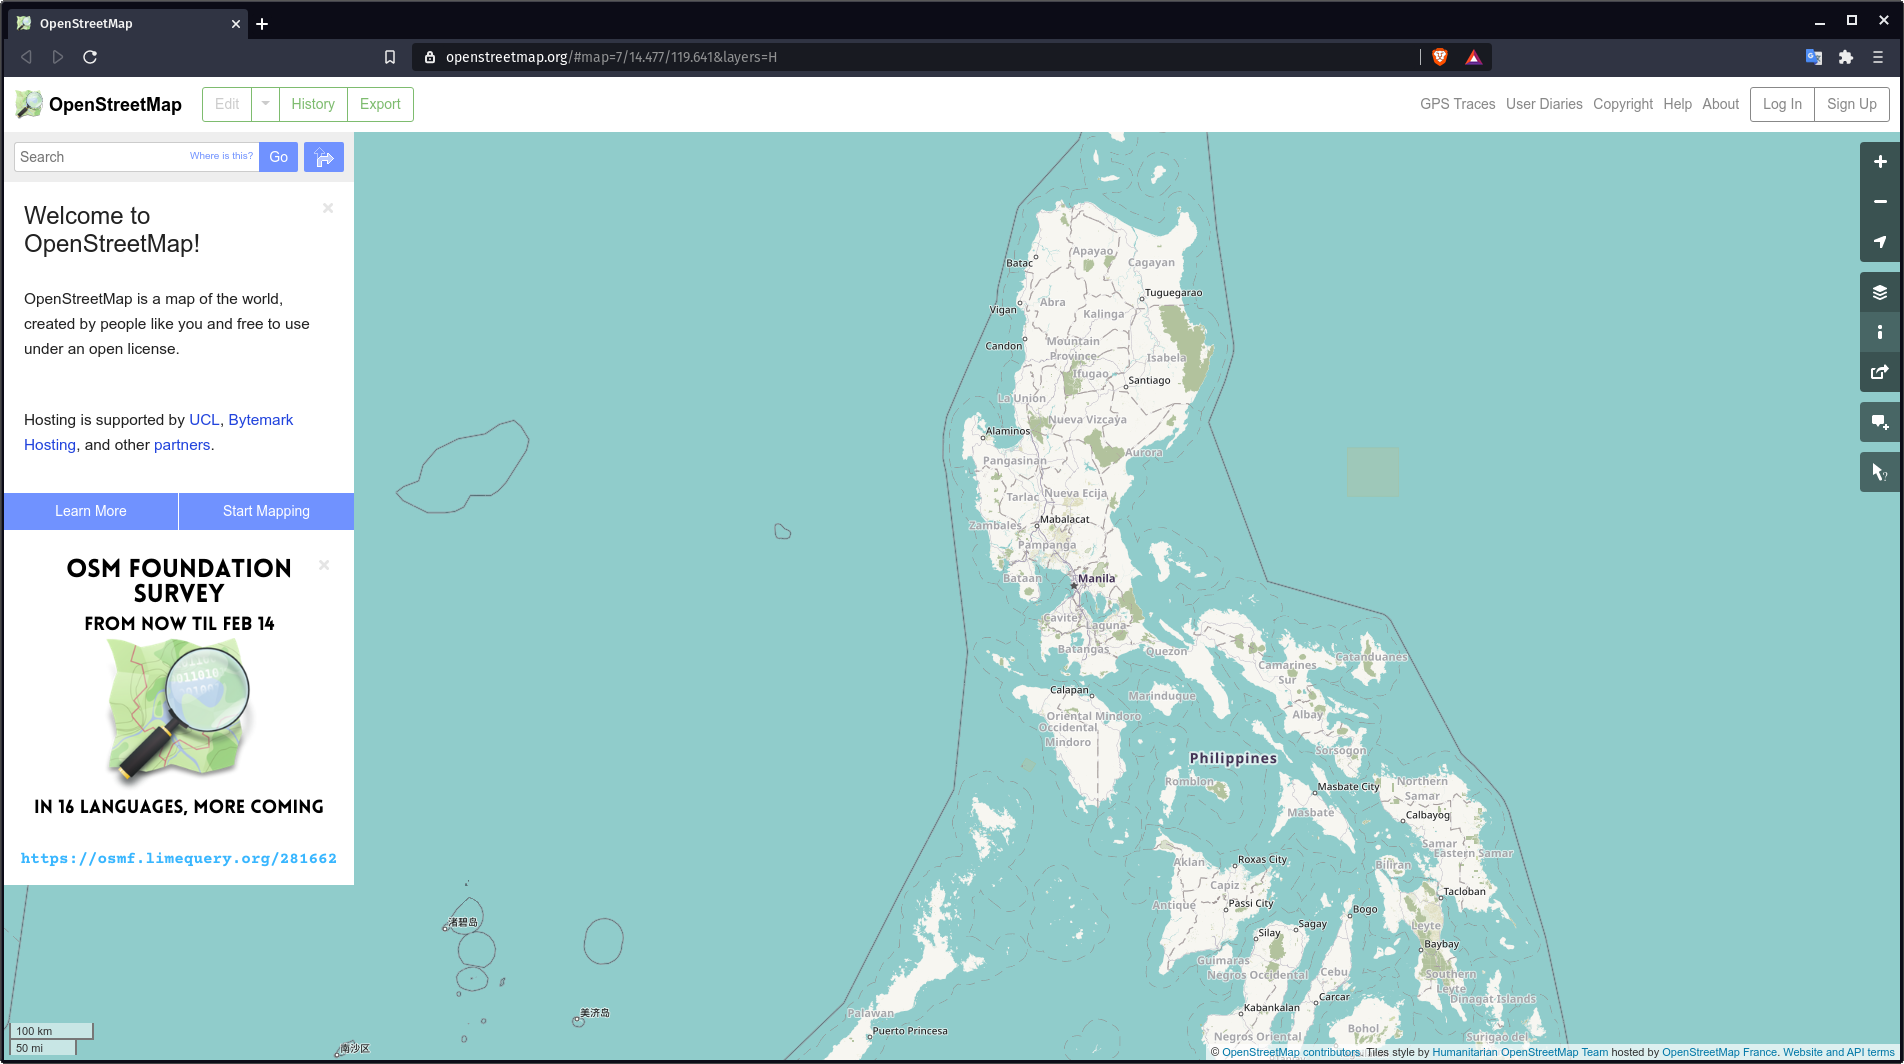Open the OSM Foundation survey link

178,858
